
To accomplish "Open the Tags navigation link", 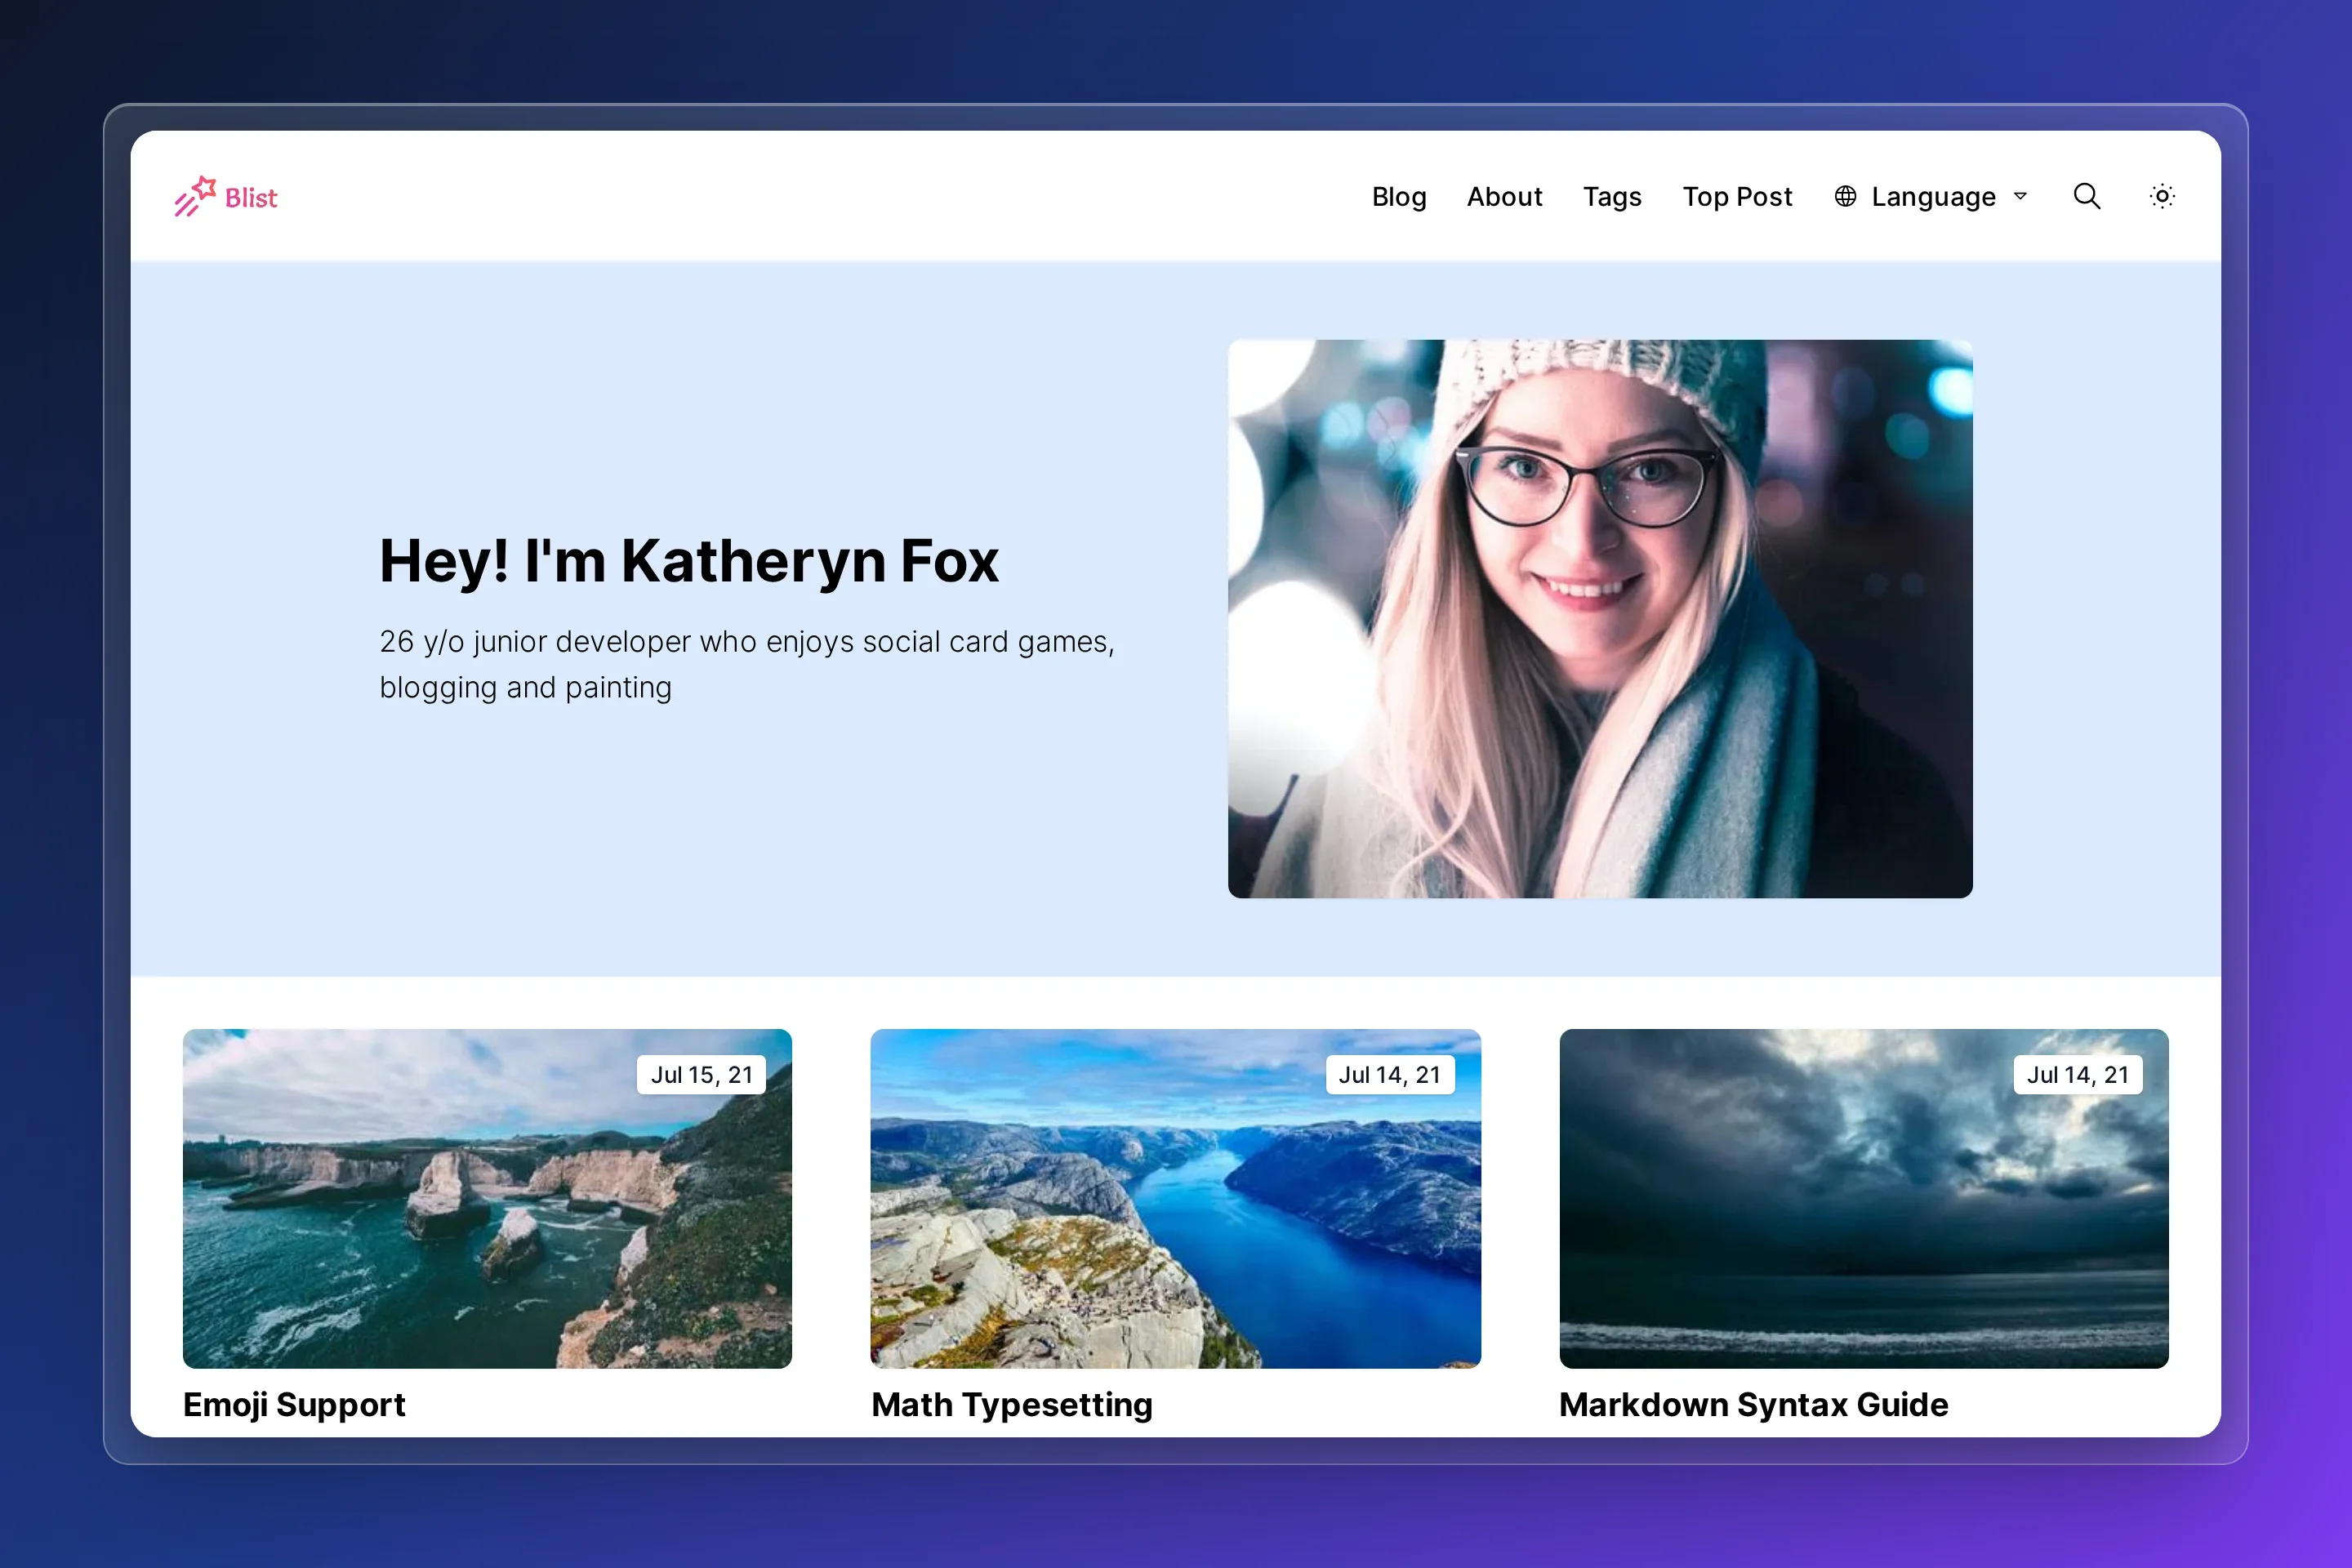I will 1612,197.
